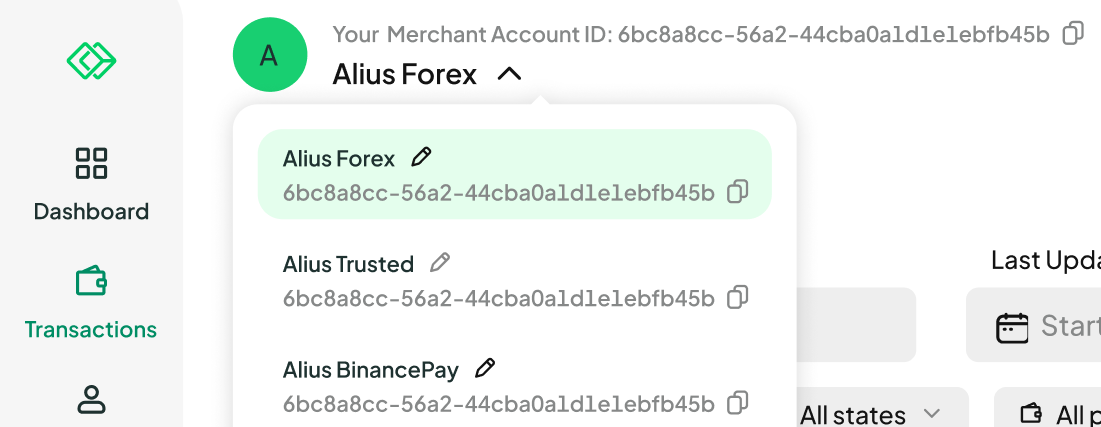Image resolution: width=1101 pixels, height=427 pixels.
Task: Click the green logo in sidebar
Action: 91,60
